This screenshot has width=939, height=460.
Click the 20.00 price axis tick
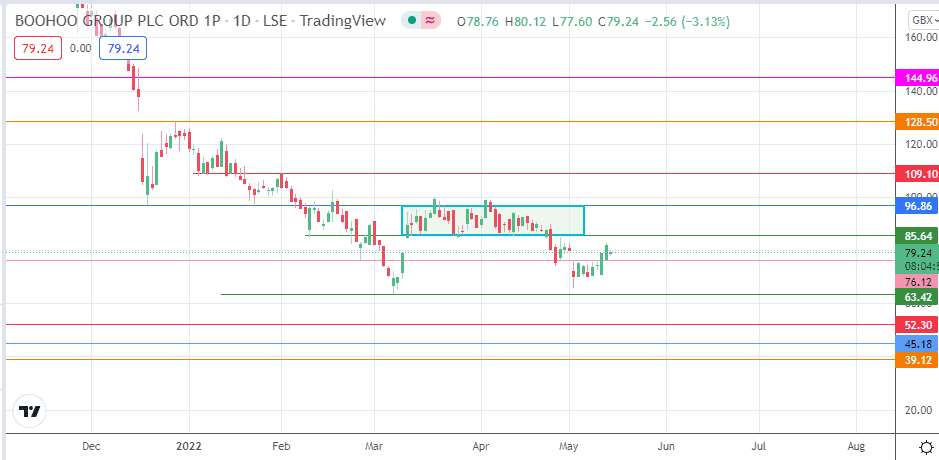920,410
